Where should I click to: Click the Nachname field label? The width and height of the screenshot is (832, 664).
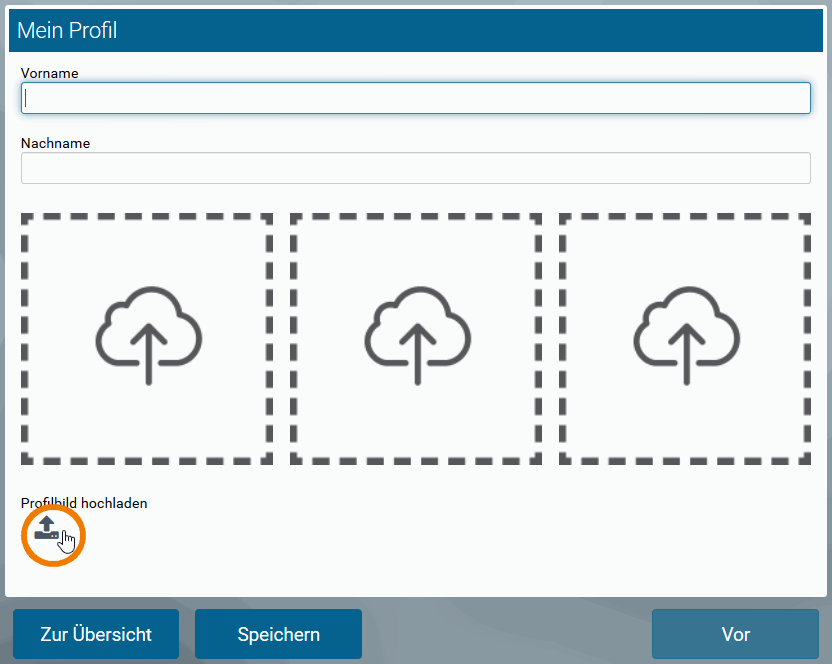[55, 143]
